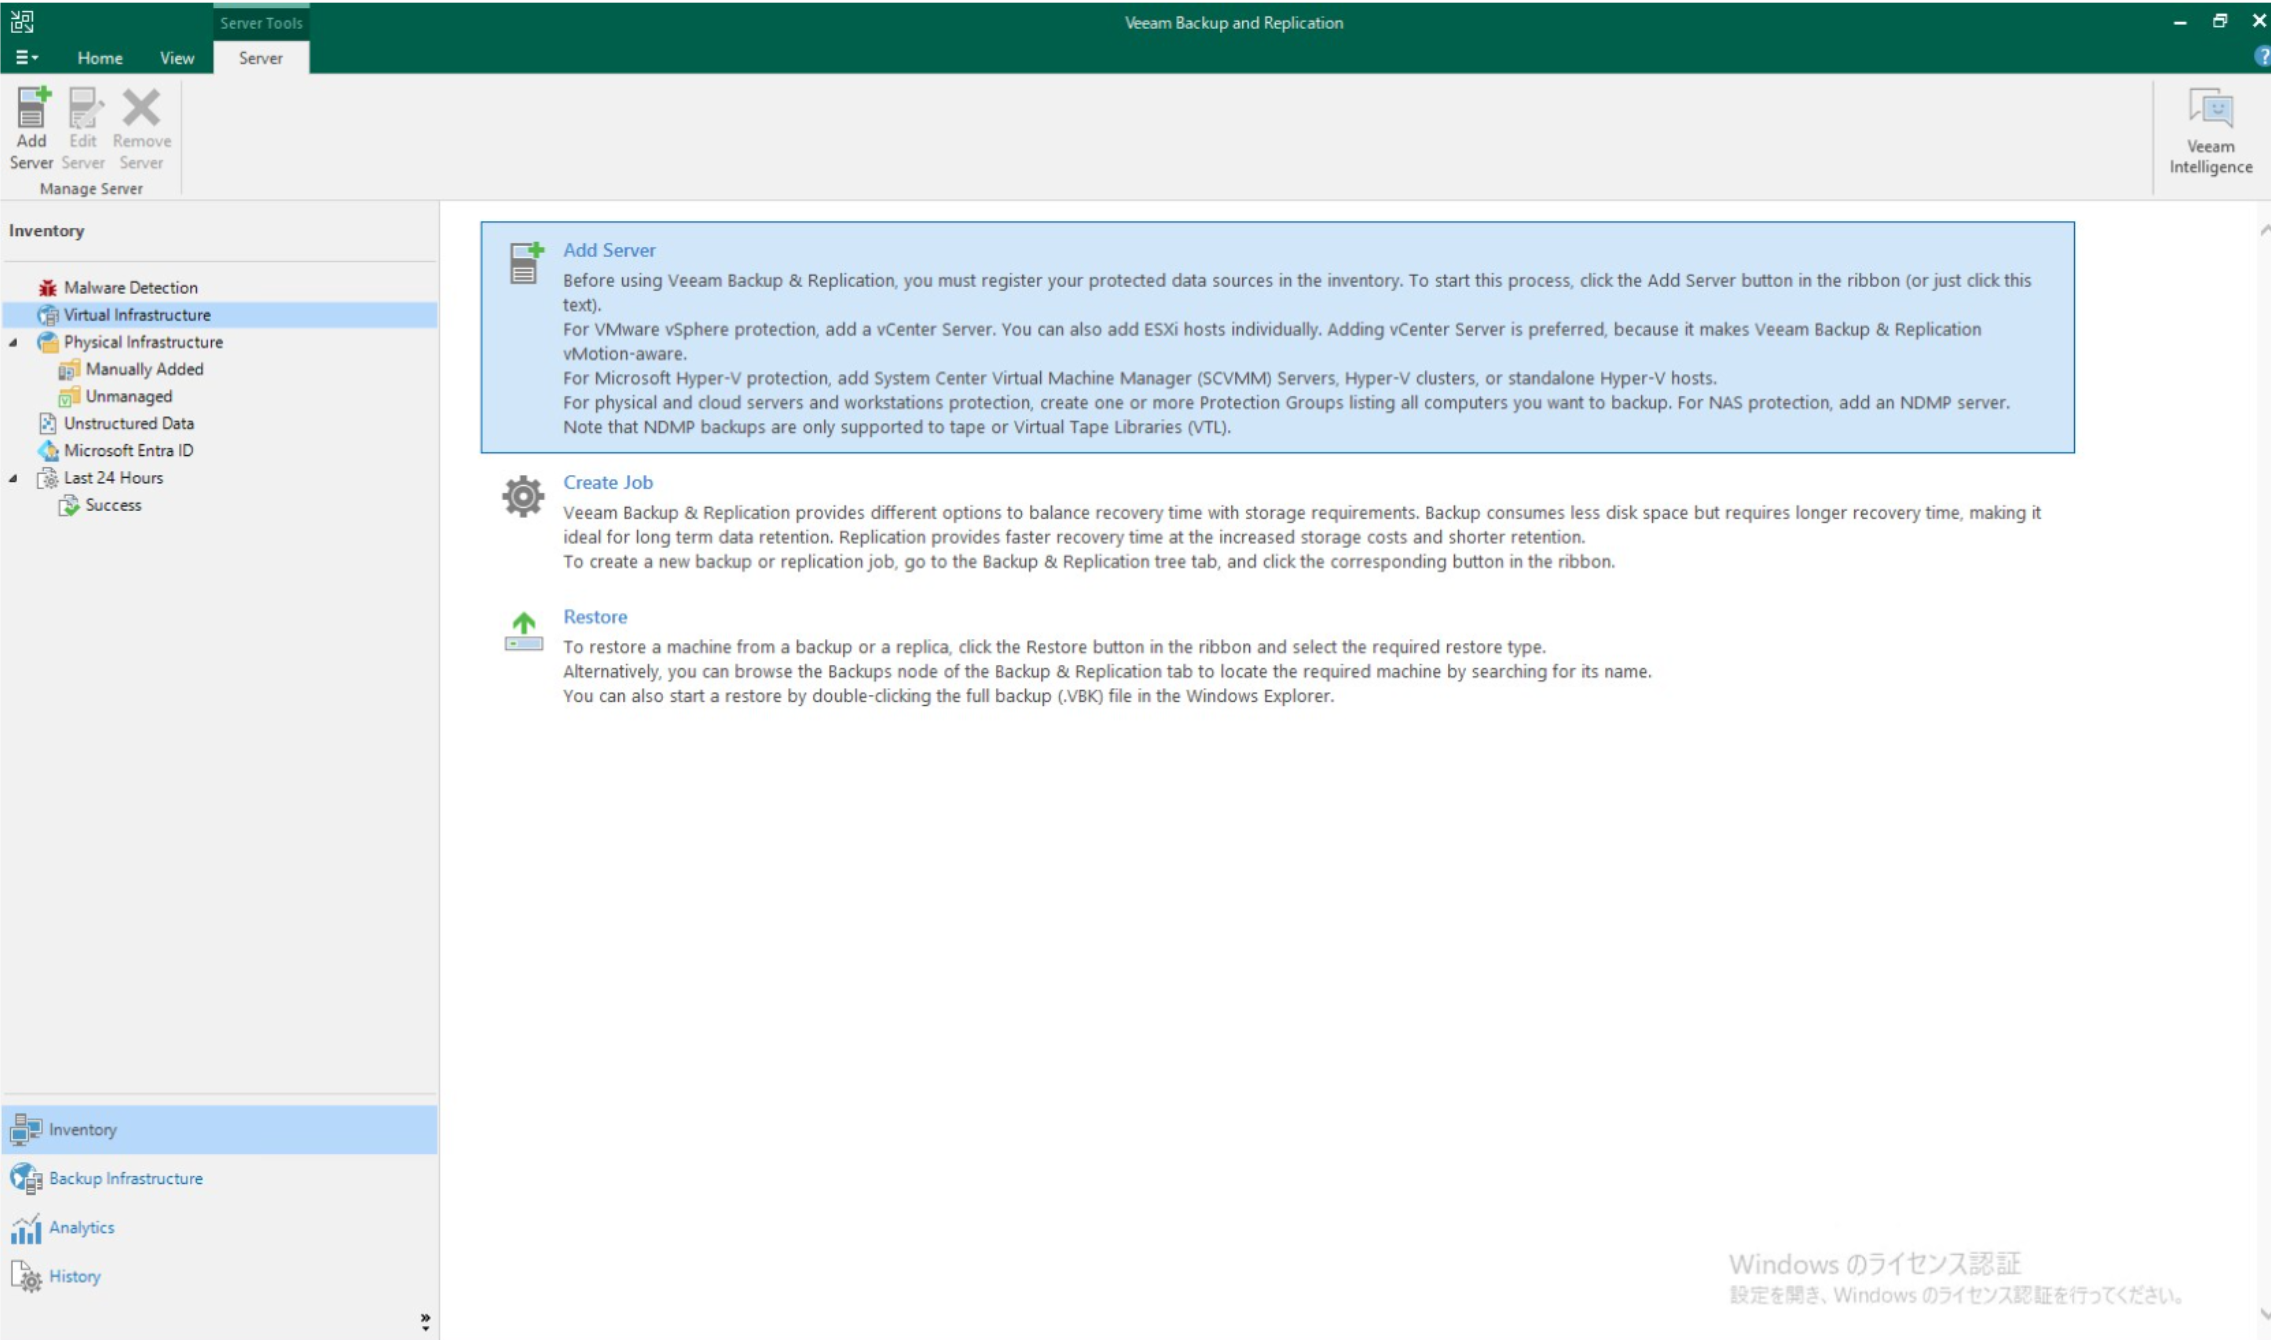Click the Malware Detection bug icon
This screenshot has height=1340, width=2271.
click(x=47, y=288)
